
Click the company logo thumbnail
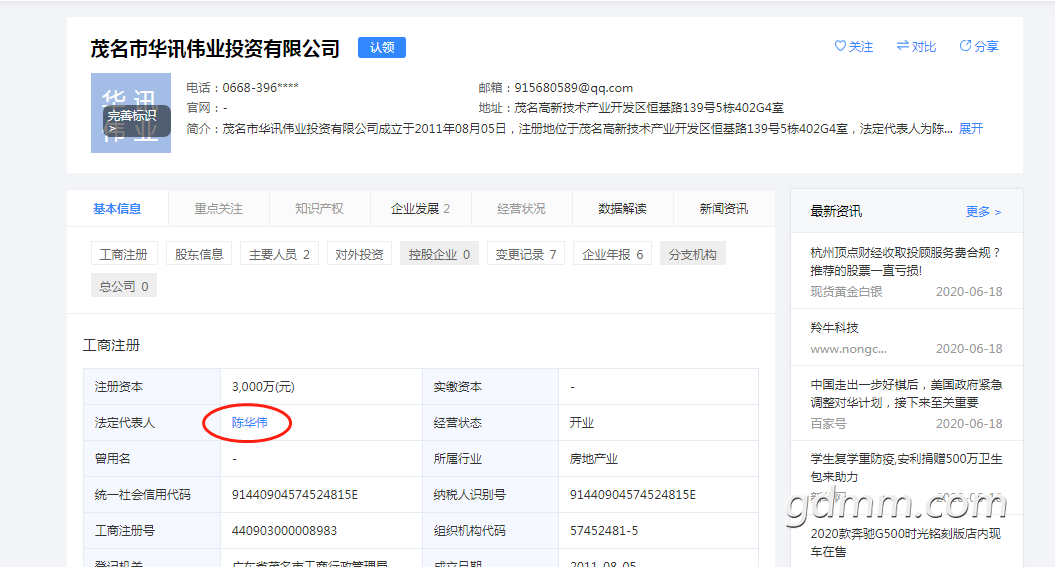pyautogui.click(x=130, y=113)
